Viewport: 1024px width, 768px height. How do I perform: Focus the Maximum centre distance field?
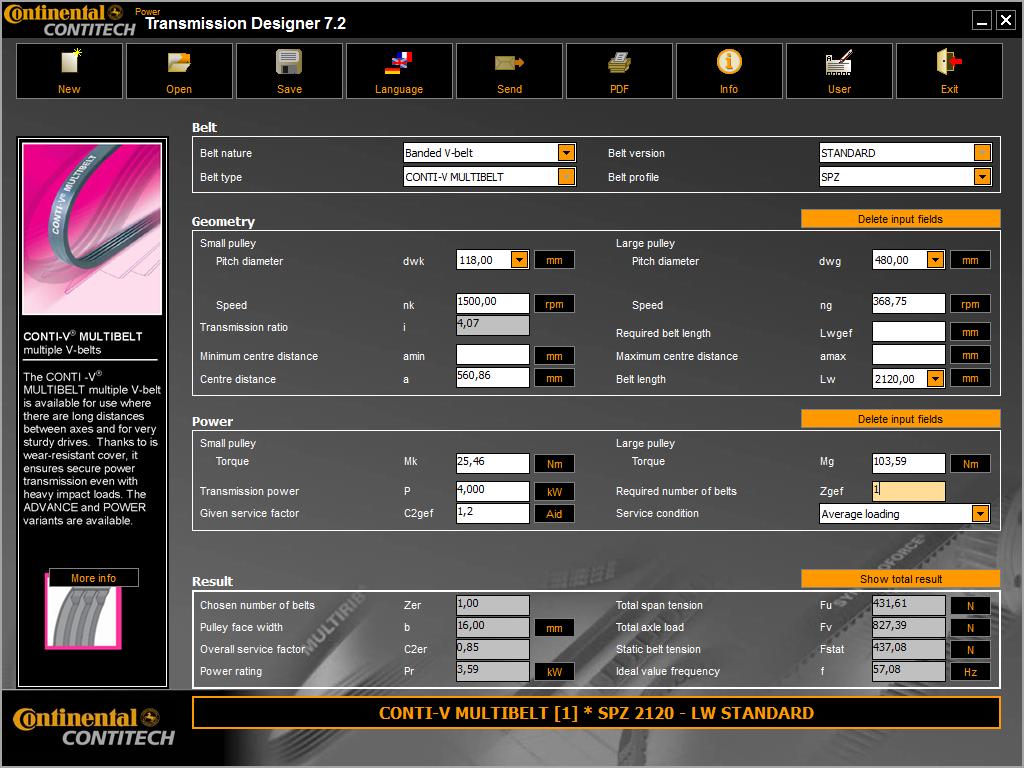pyautogui.click(x=908, y=355)
